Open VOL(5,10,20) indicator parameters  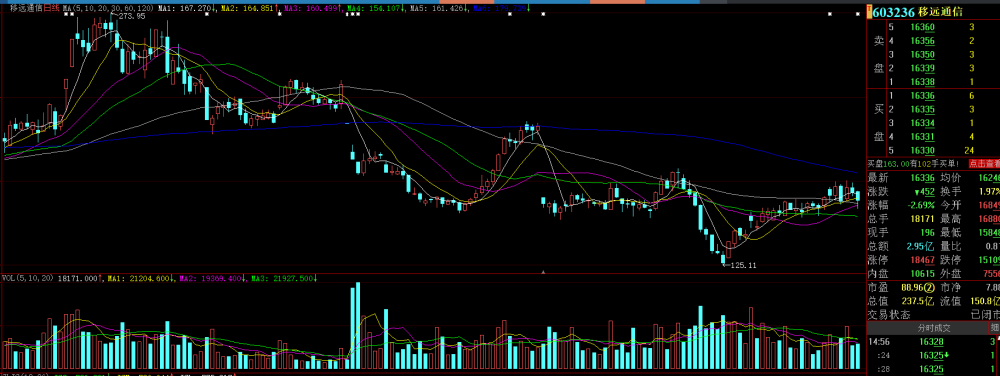pyautogui.click(x=27, y=278)
